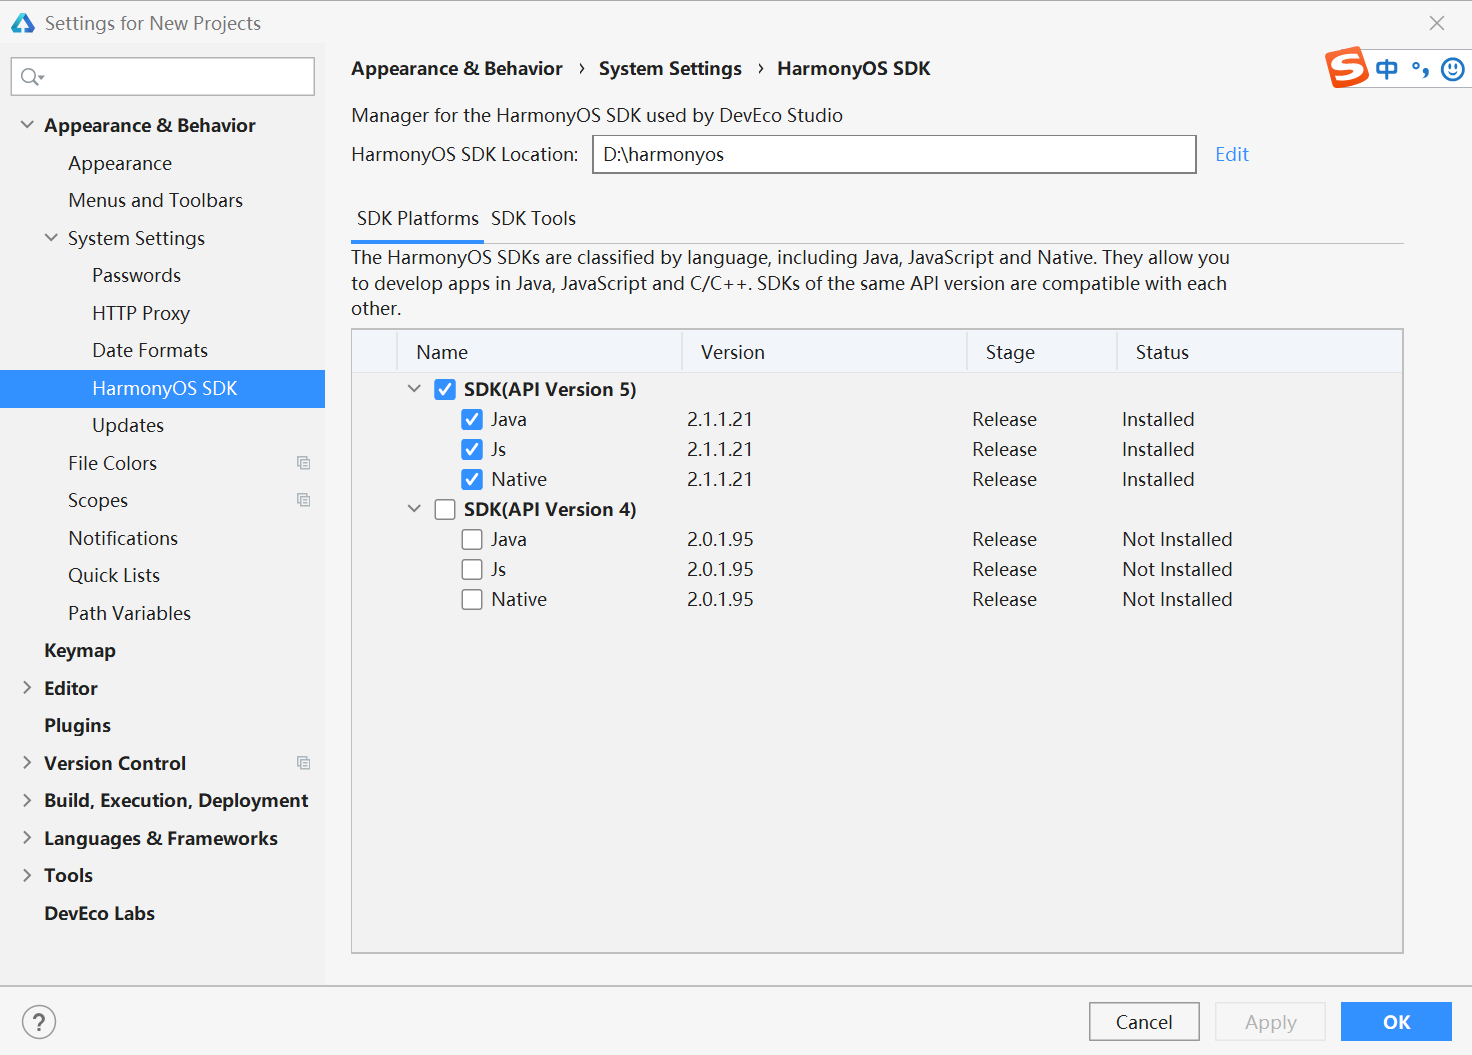Screen dimensions: 1472x1055
Task: Open the Sogou emoji smiley icon
Action: click(x=1453, y=69)
